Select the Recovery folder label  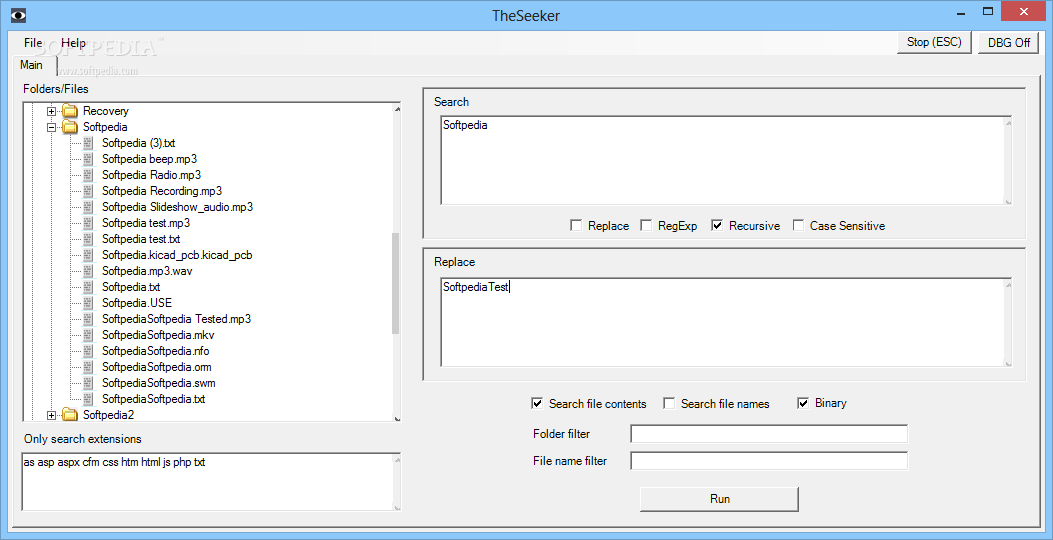105,111
